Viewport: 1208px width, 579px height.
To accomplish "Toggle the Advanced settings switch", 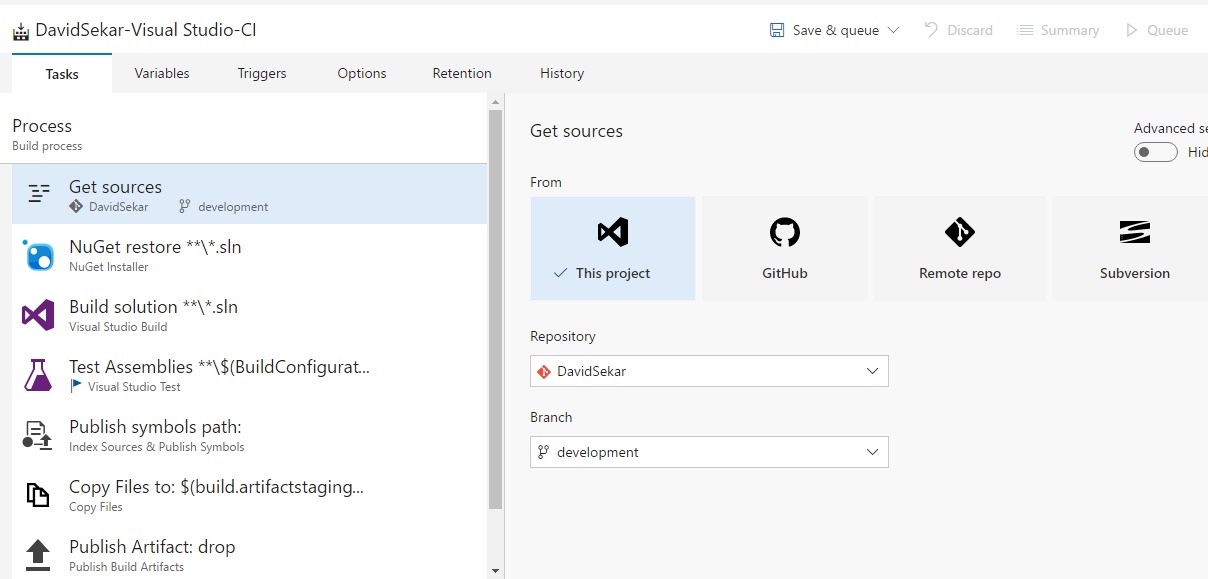I will [x=1155, y=152].
